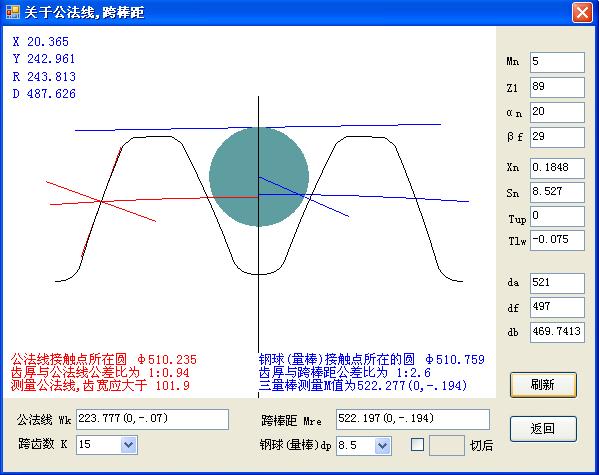Select the da diameter field
Viewport: 599px width, 475px height.
[x=557, y=283]
